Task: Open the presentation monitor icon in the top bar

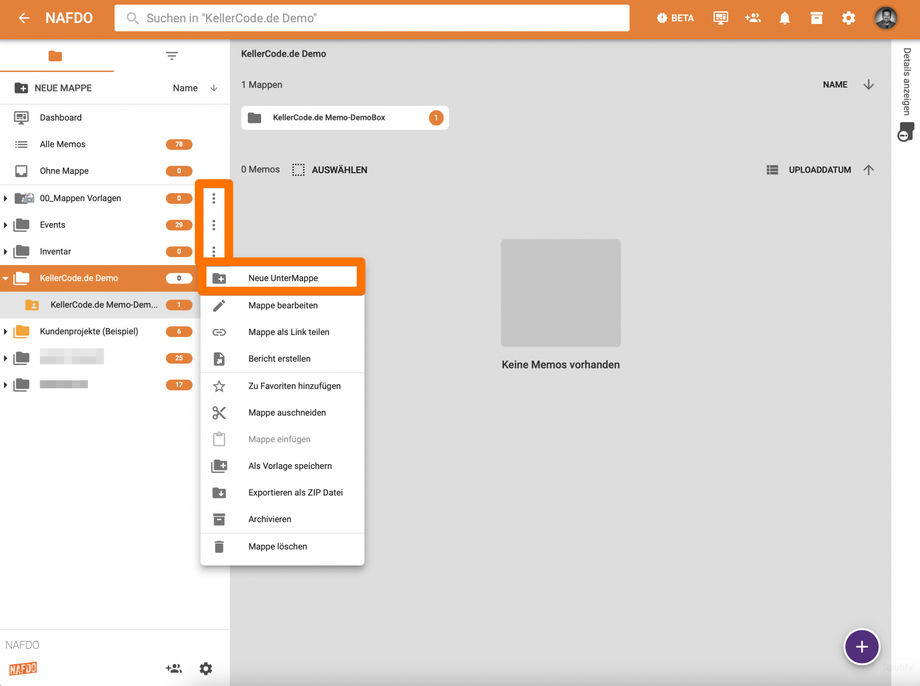Action: [721, 18]
